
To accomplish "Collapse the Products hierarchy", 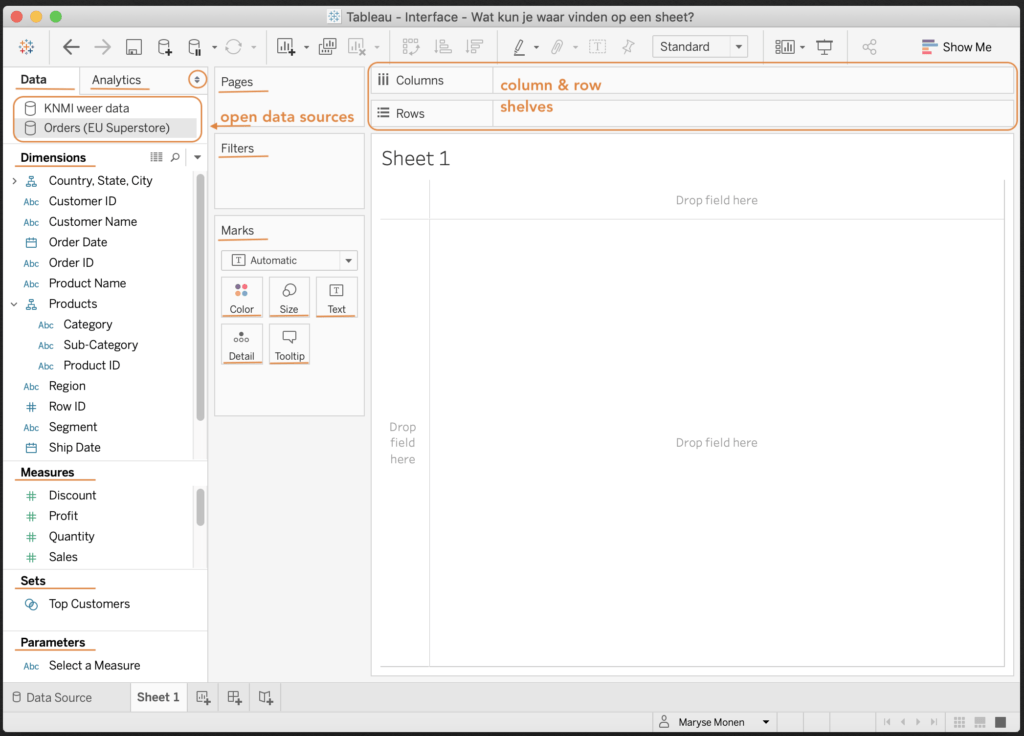I will (14, 304).
